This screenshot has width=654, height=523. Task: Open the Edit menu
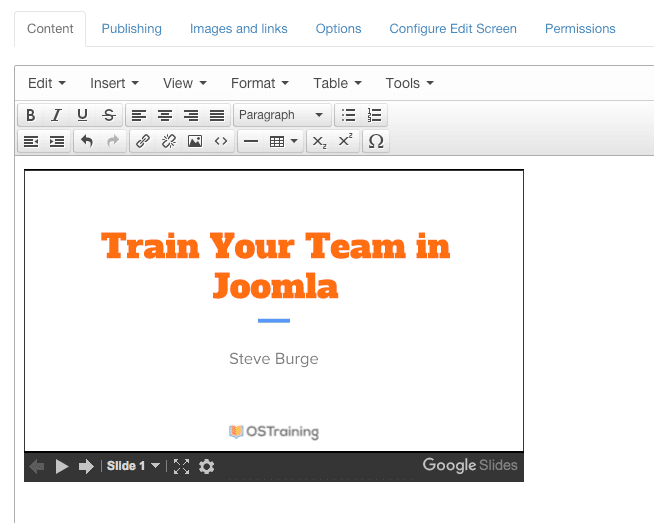pos(47,83)
